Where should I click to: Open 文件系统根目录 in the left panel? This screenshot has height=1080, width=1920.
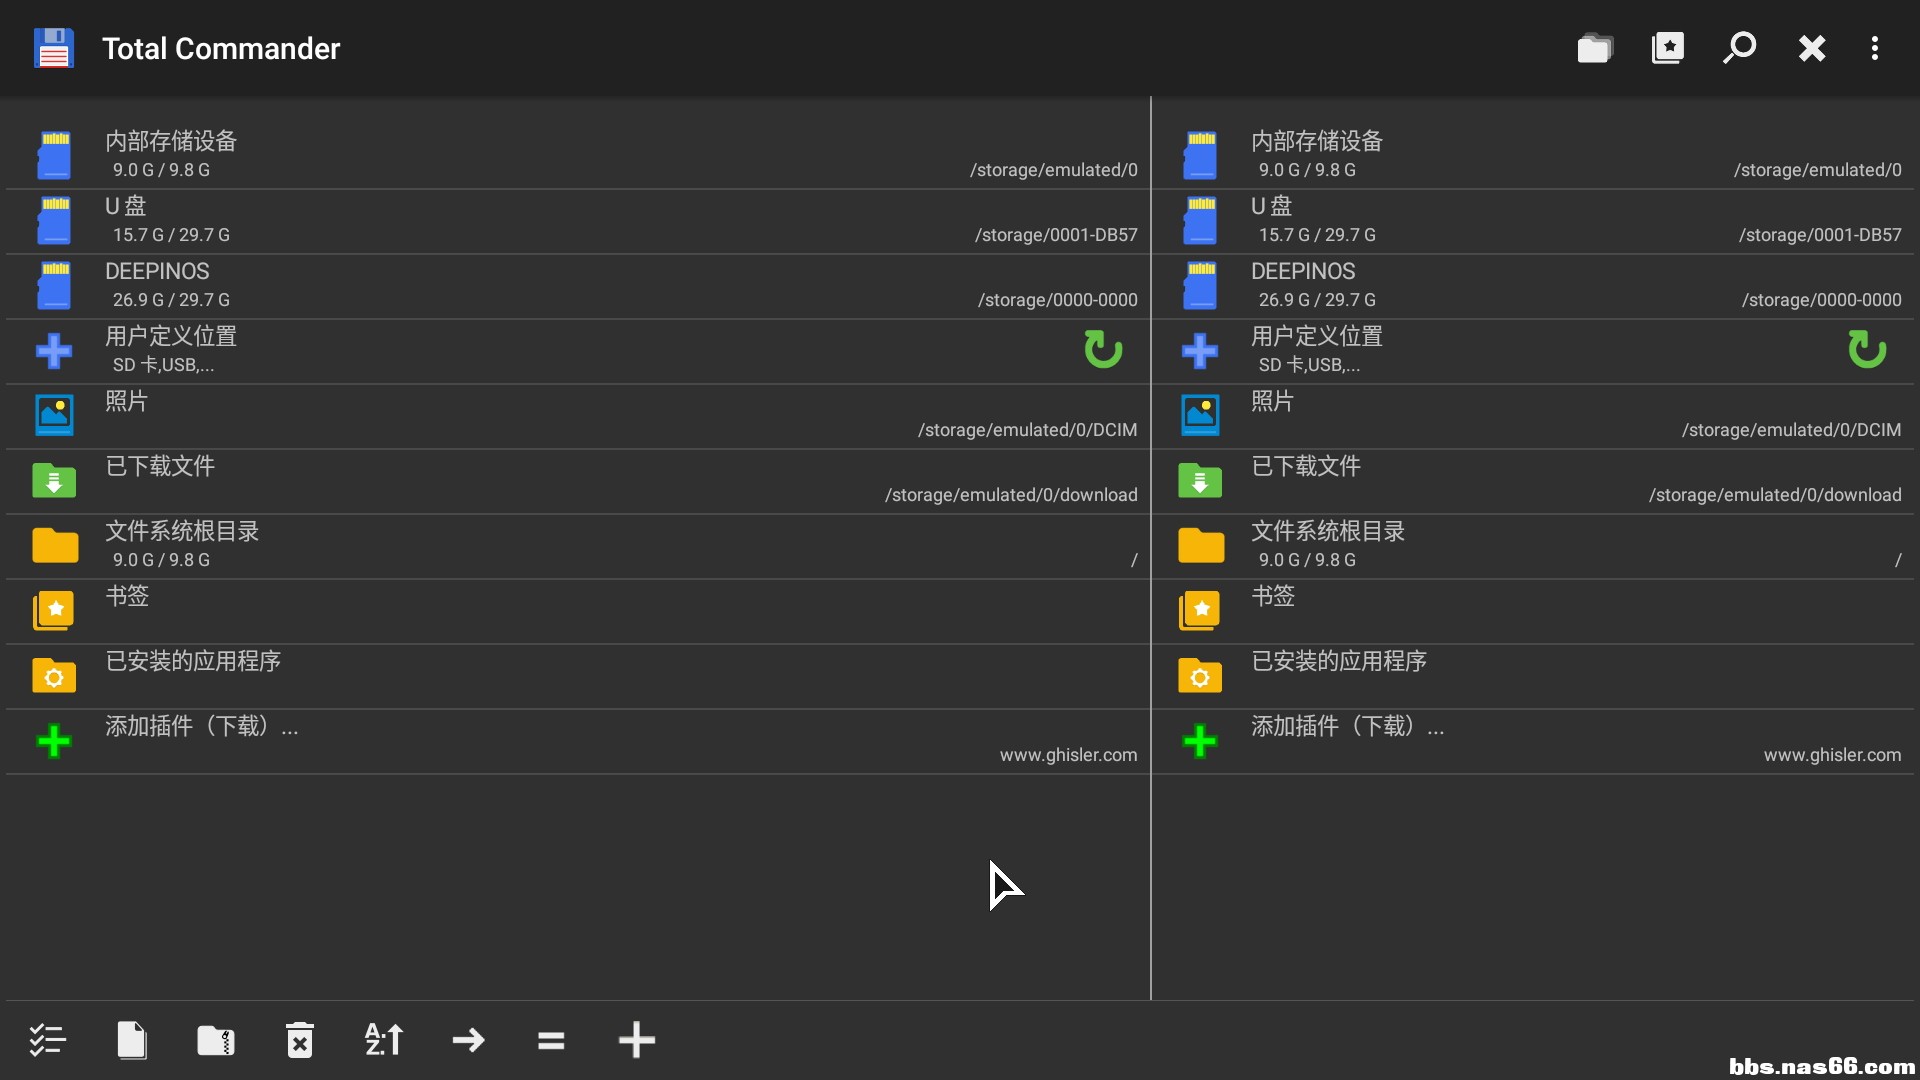coord(578,546)
